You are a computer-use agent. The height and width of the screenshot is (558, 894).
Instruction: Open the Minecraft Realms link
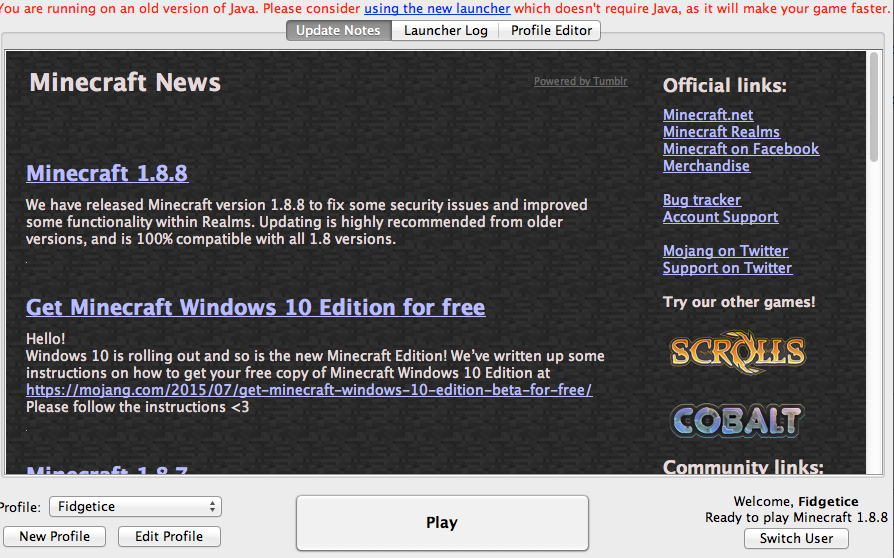(x=721, y=132)
